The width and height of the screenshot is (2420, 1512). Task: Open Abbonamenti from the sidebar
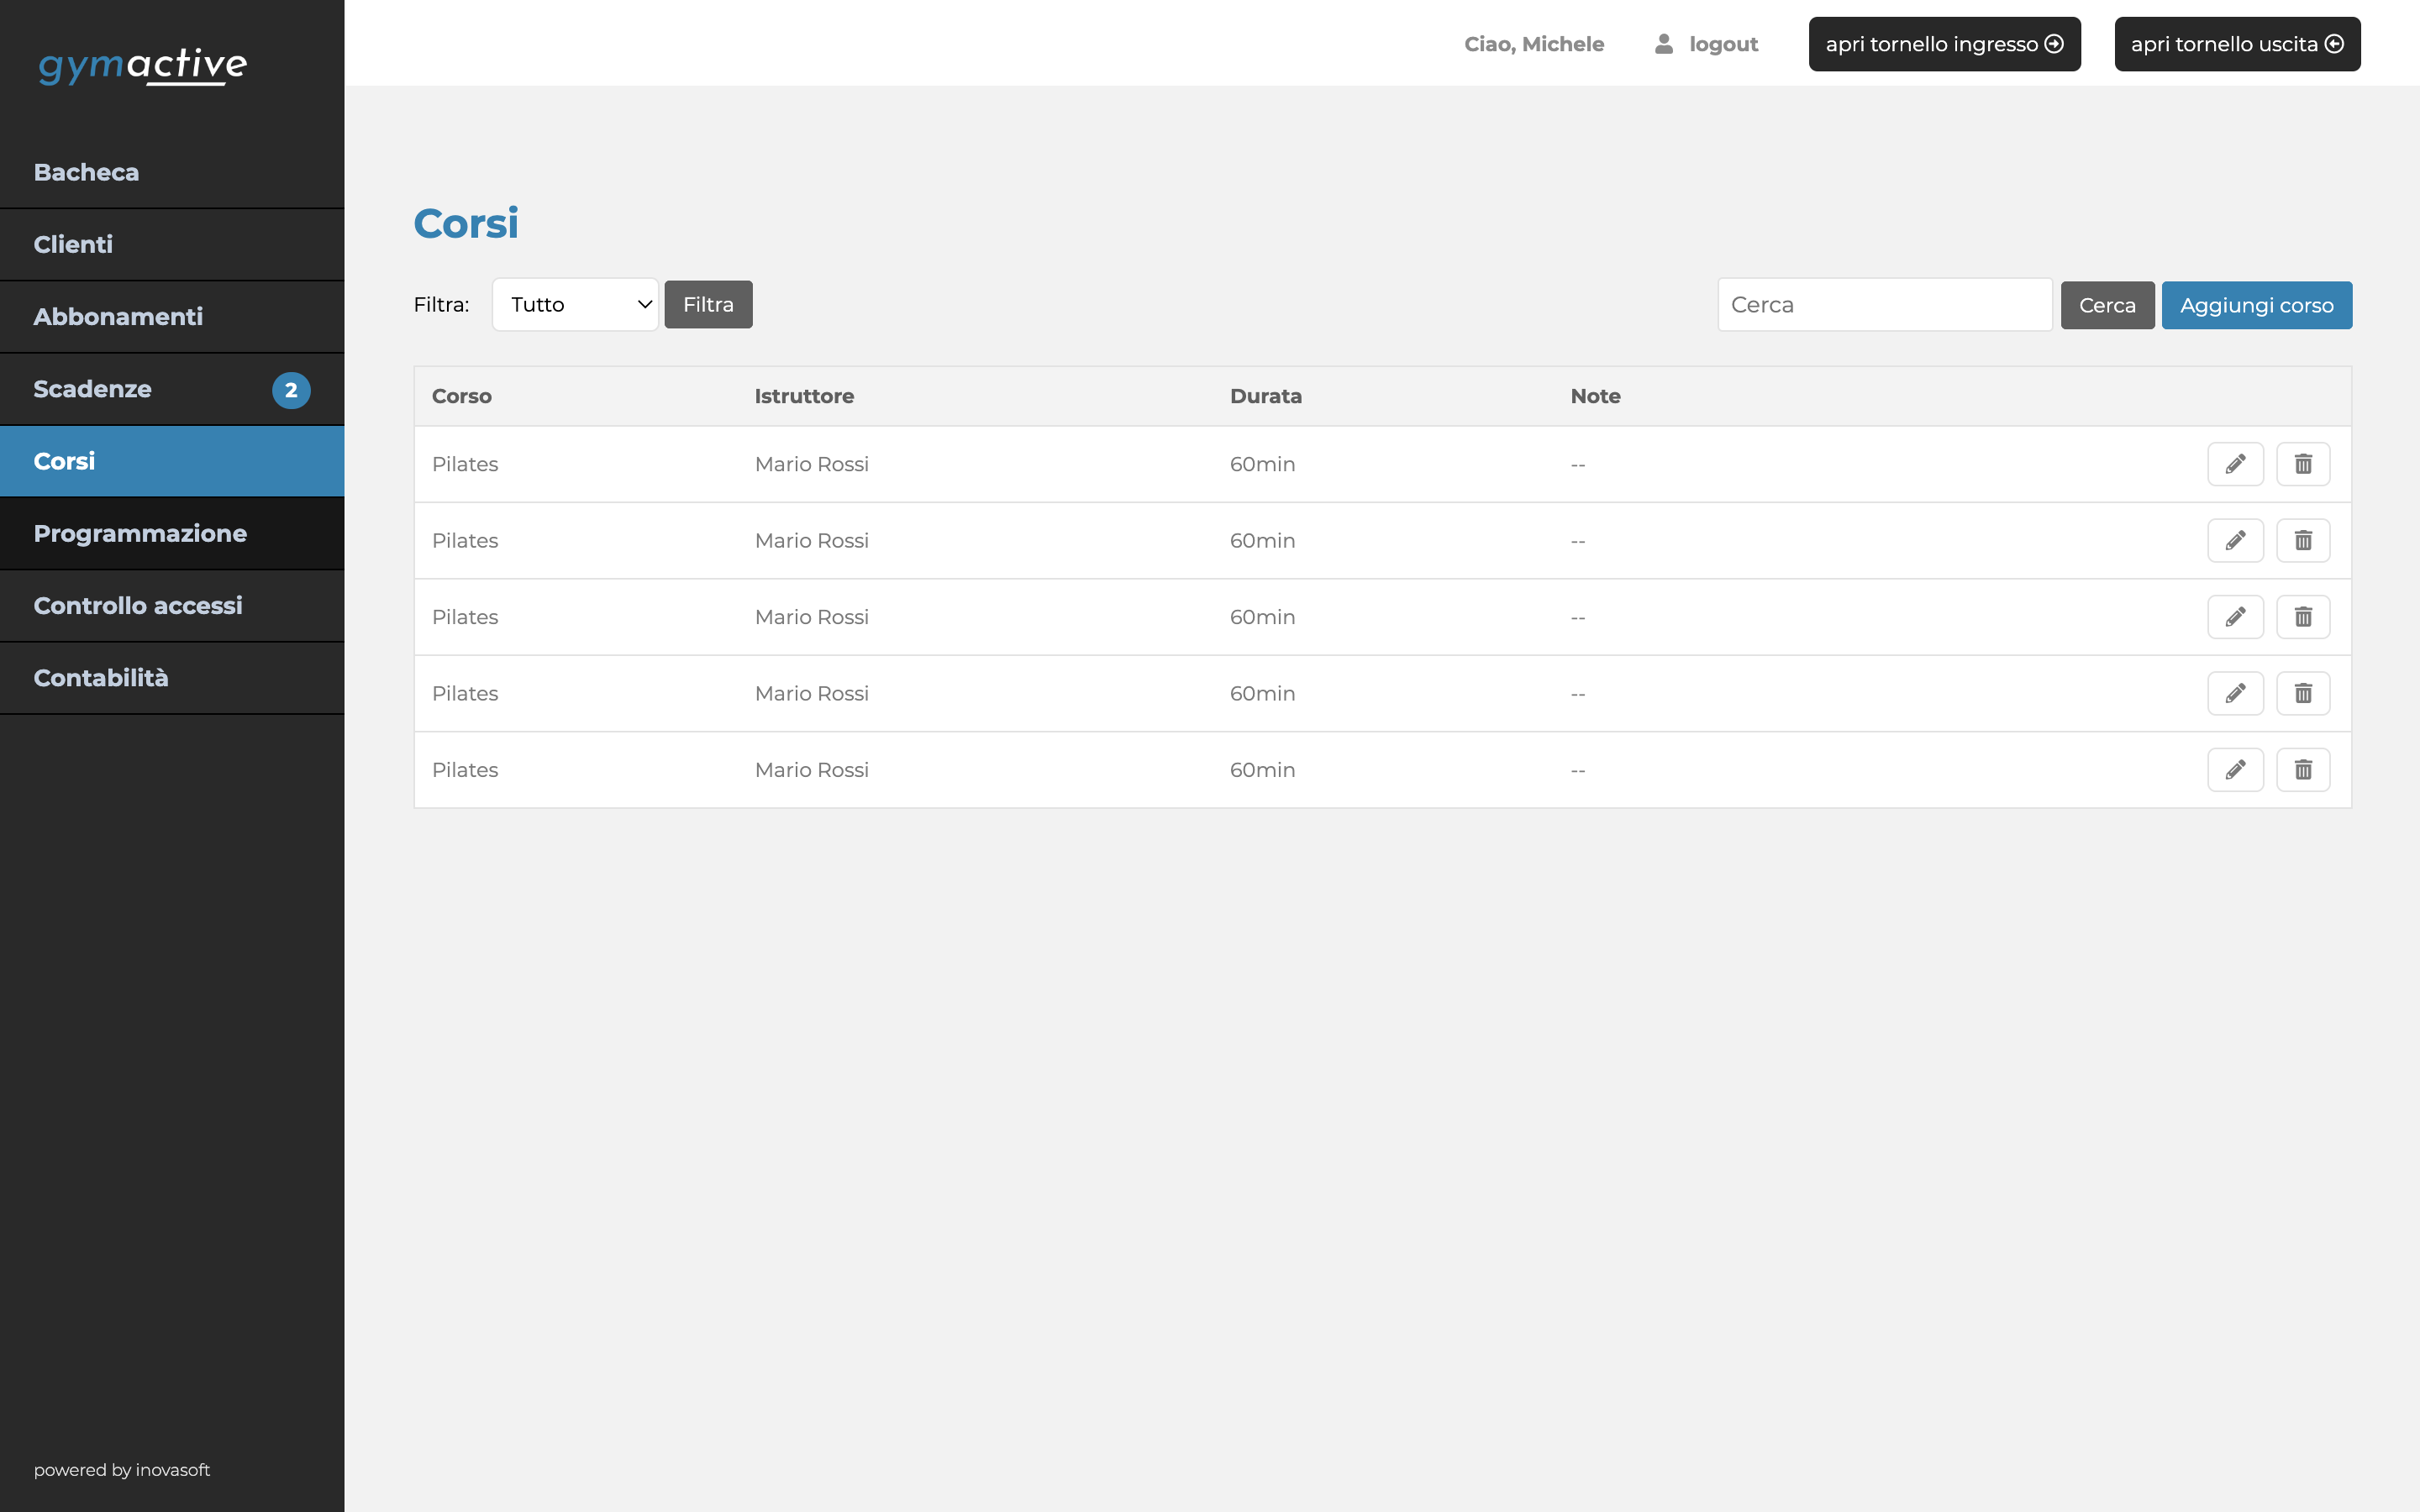(x=172, y=317)
